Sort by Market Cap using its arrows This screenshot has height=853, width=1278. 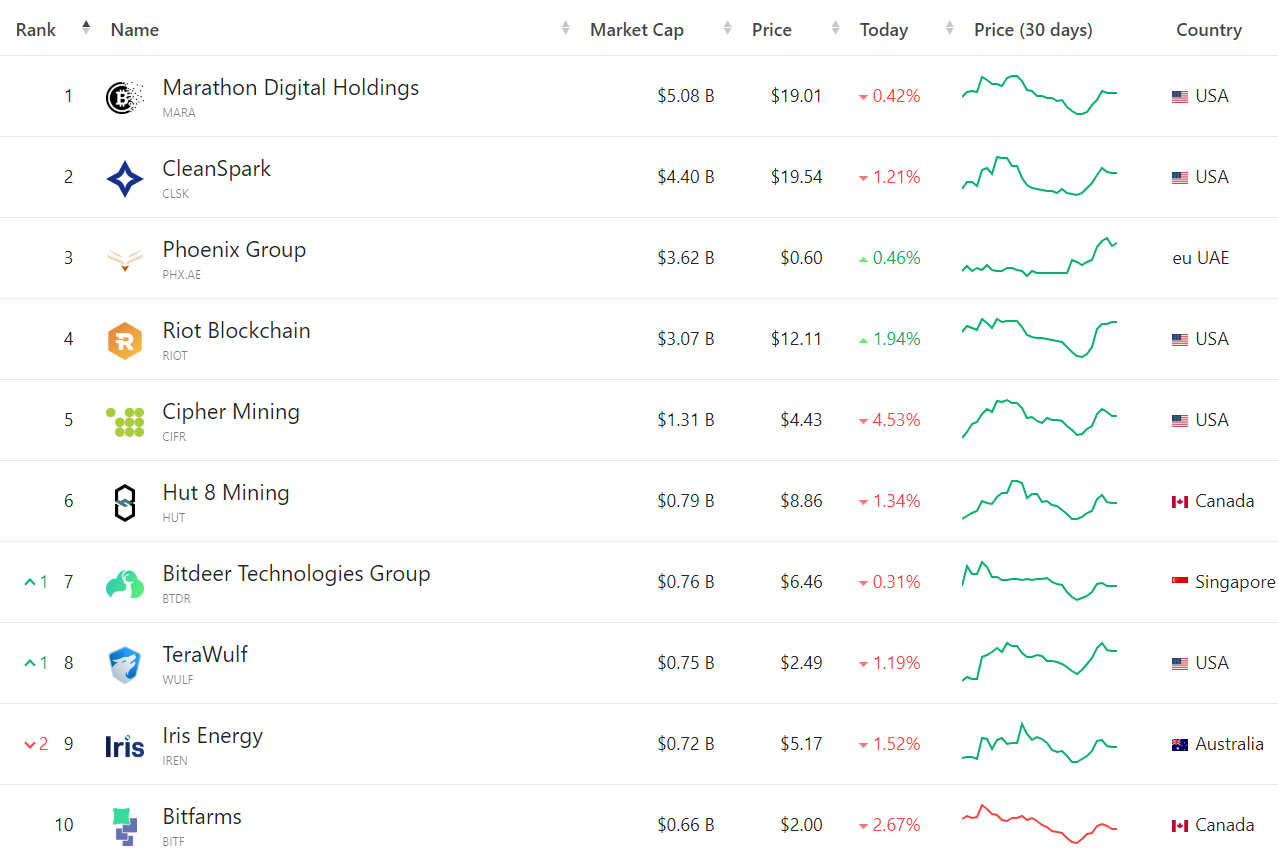727,29
